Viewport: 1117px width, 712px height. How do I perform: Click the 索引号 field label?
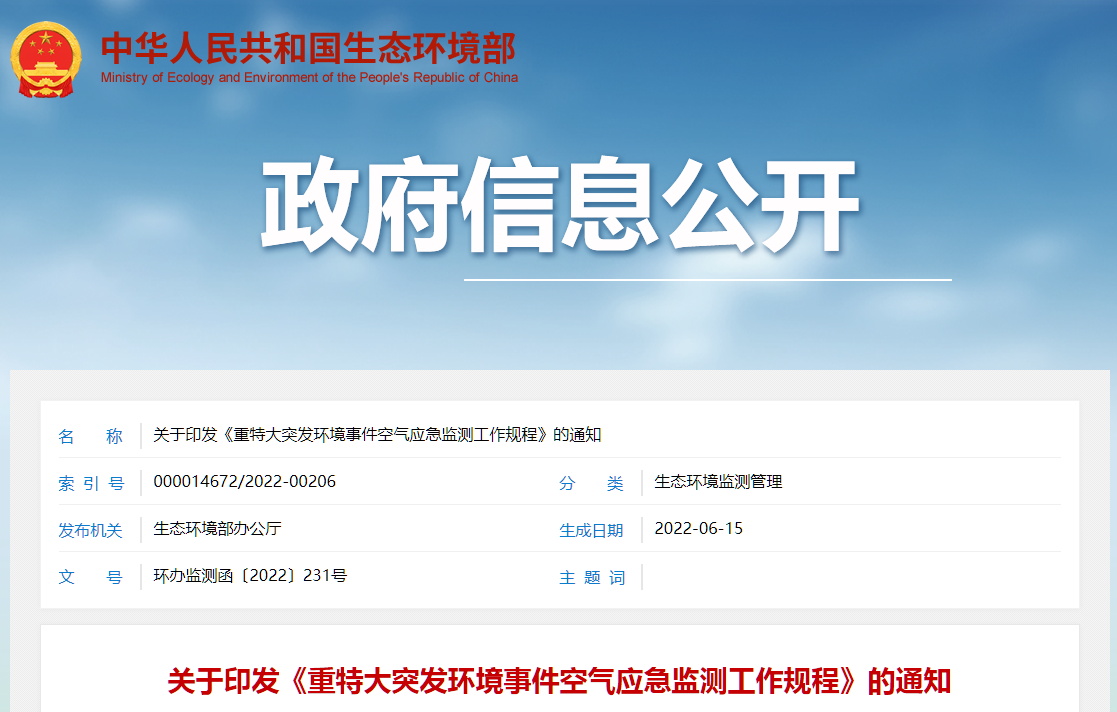click(x=91, y=482)
